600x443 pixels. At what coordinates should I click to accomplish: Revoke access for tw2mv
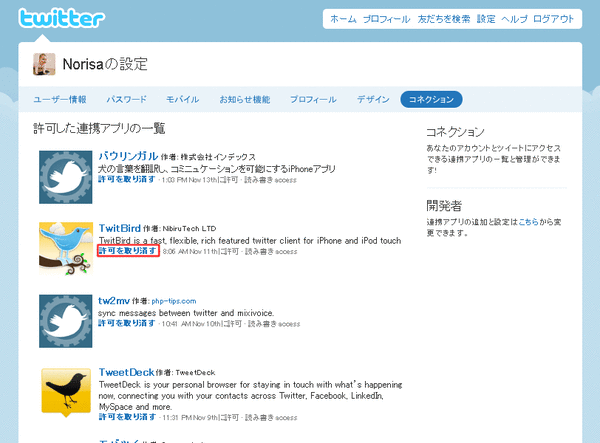[x=127, y=323]
